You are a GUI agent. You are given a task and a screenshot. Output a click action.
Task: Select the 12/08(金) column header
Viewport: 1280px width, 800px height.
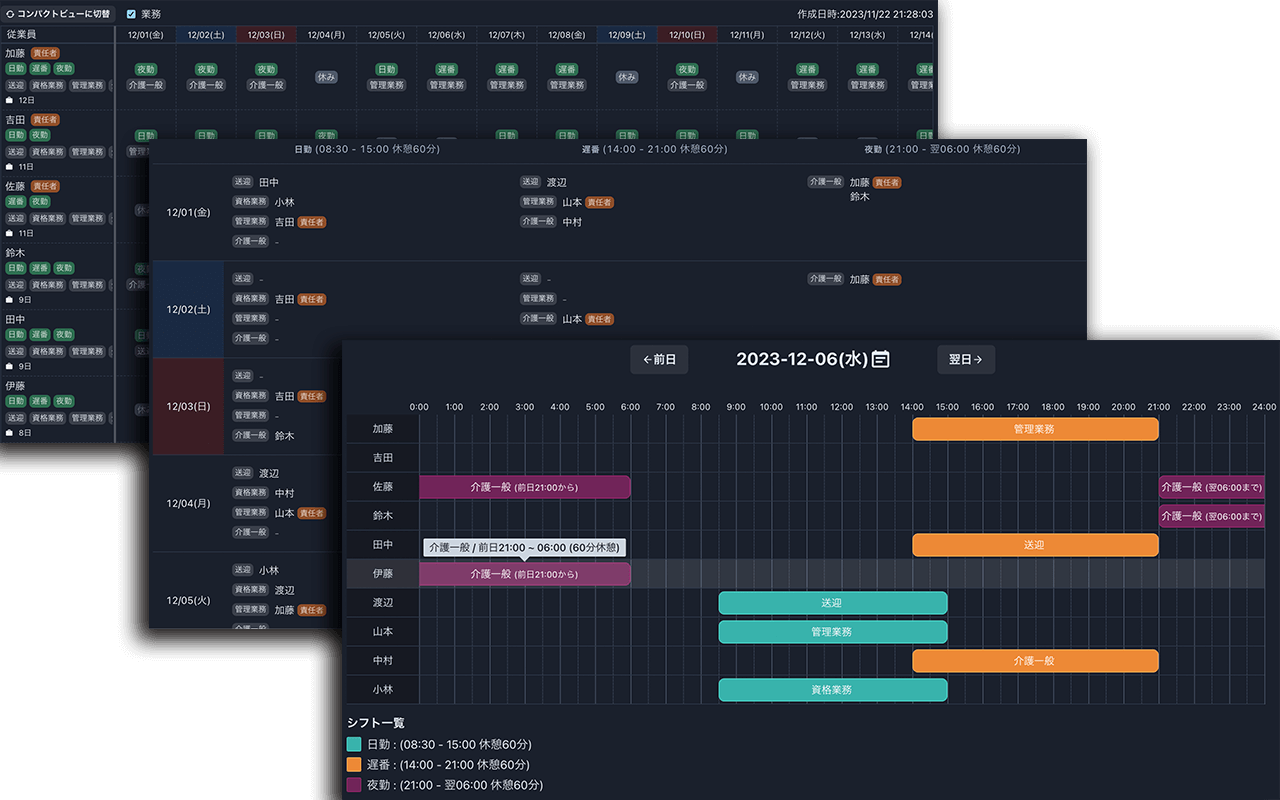567,35
